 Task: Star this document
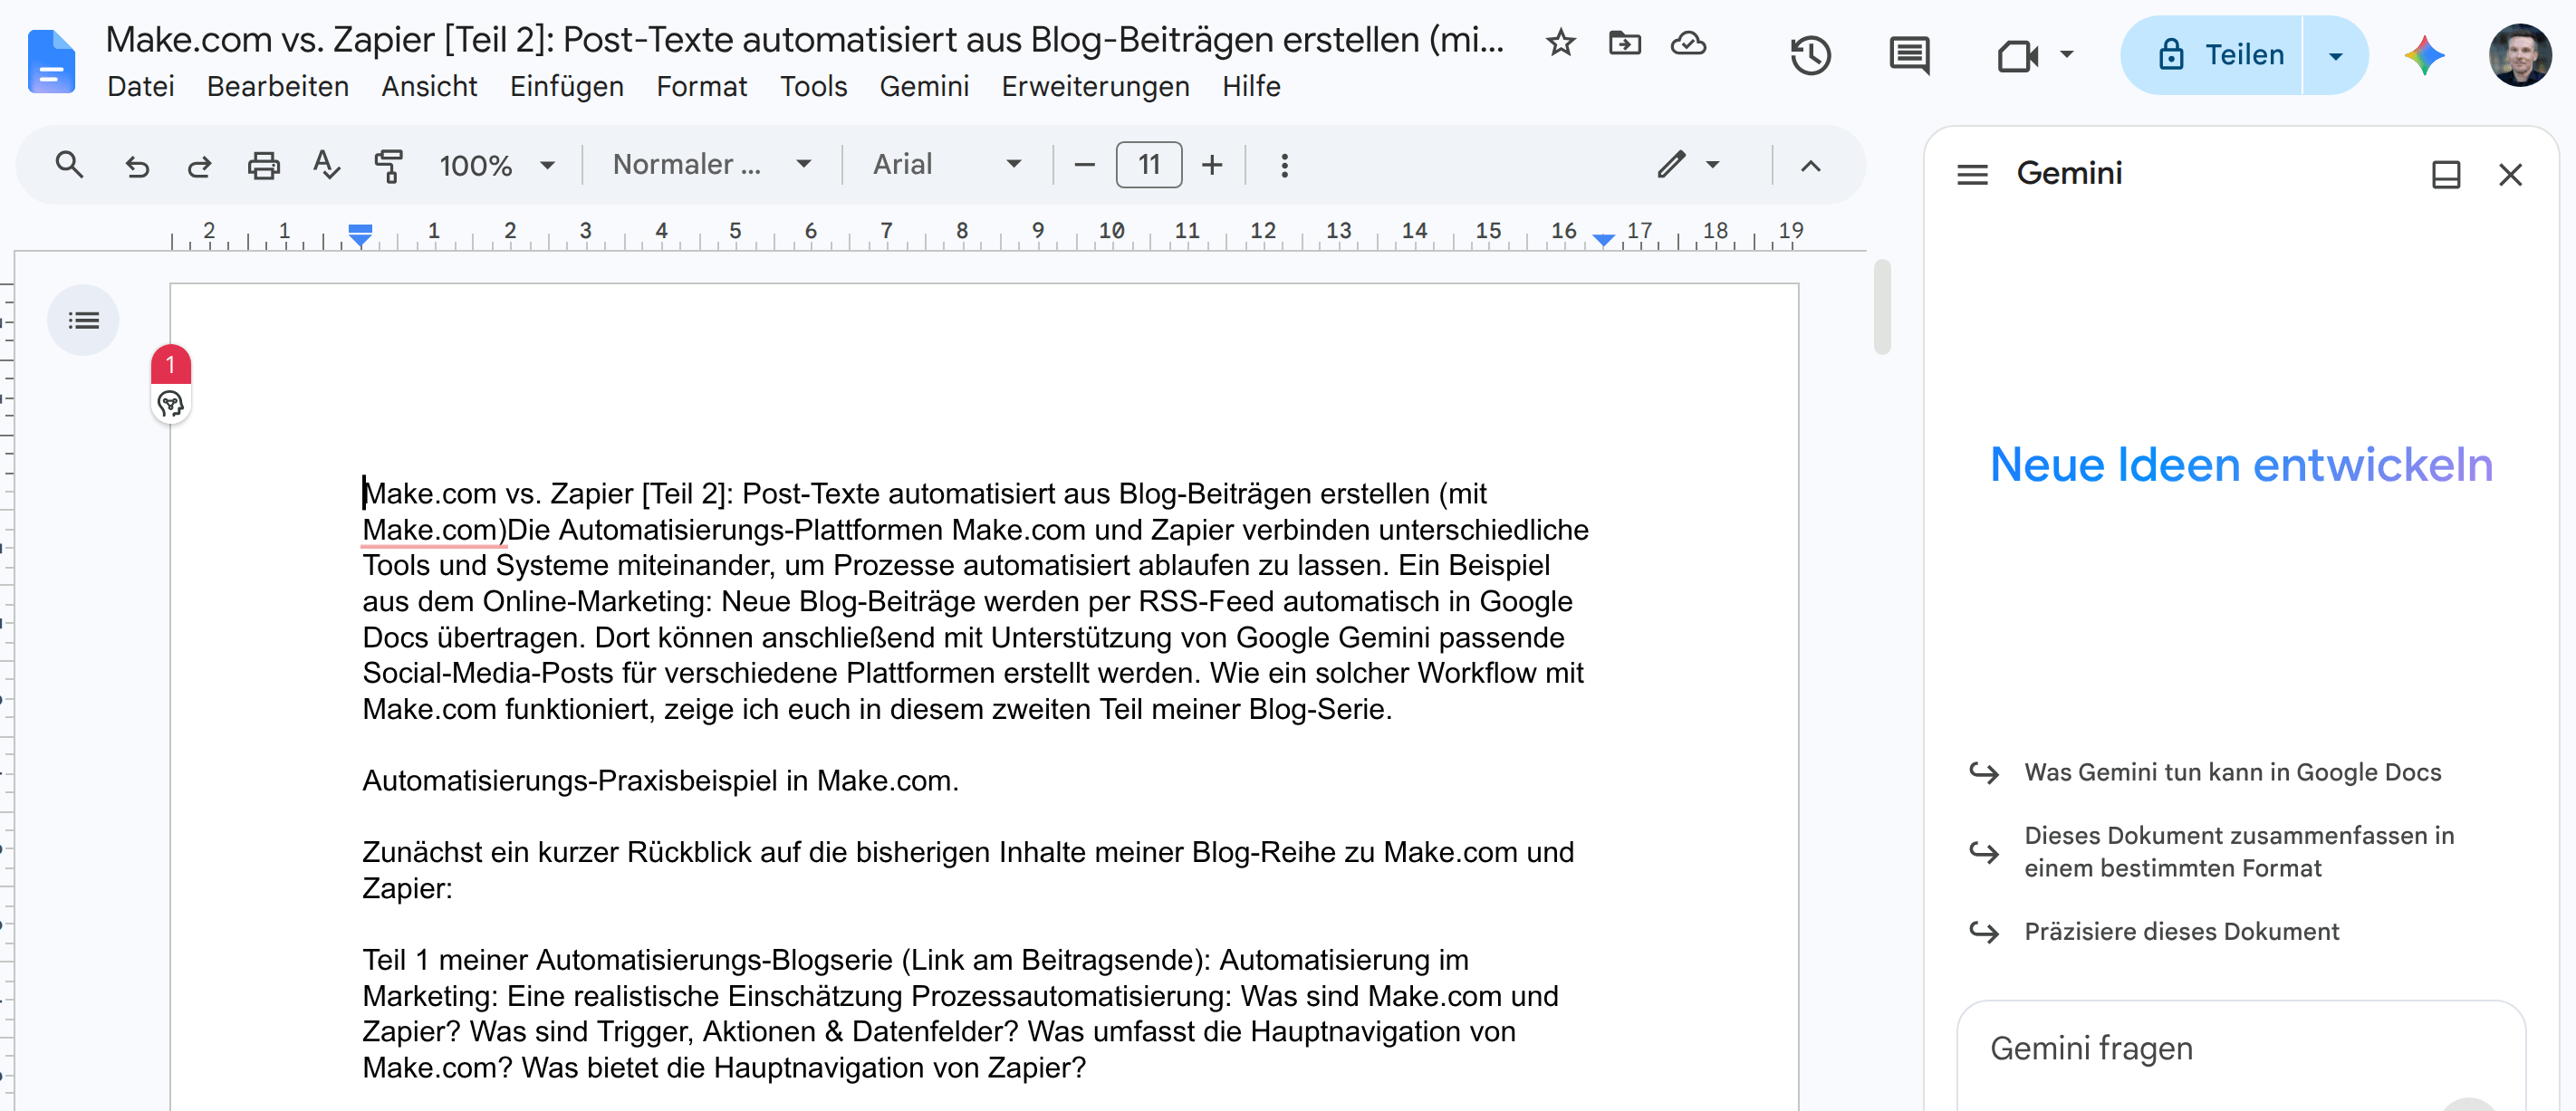(x=1560, y=43)
